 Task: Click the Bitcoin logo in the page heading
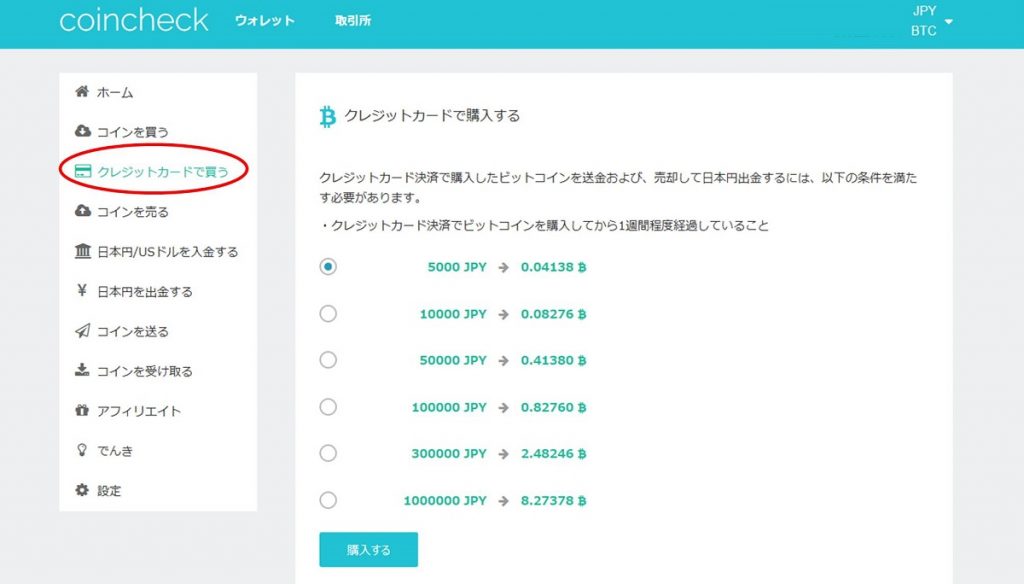tap(328, 117)
